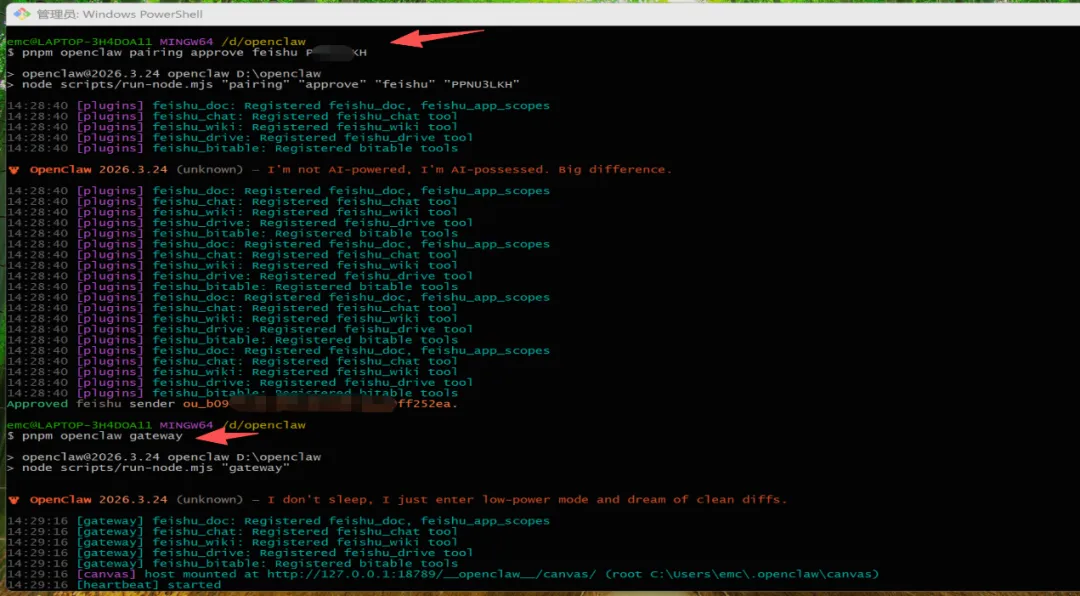Select title text '管理员: Windows PowerShell'
This screenshot has width=1080, height=596.
[x=120, y=14]
